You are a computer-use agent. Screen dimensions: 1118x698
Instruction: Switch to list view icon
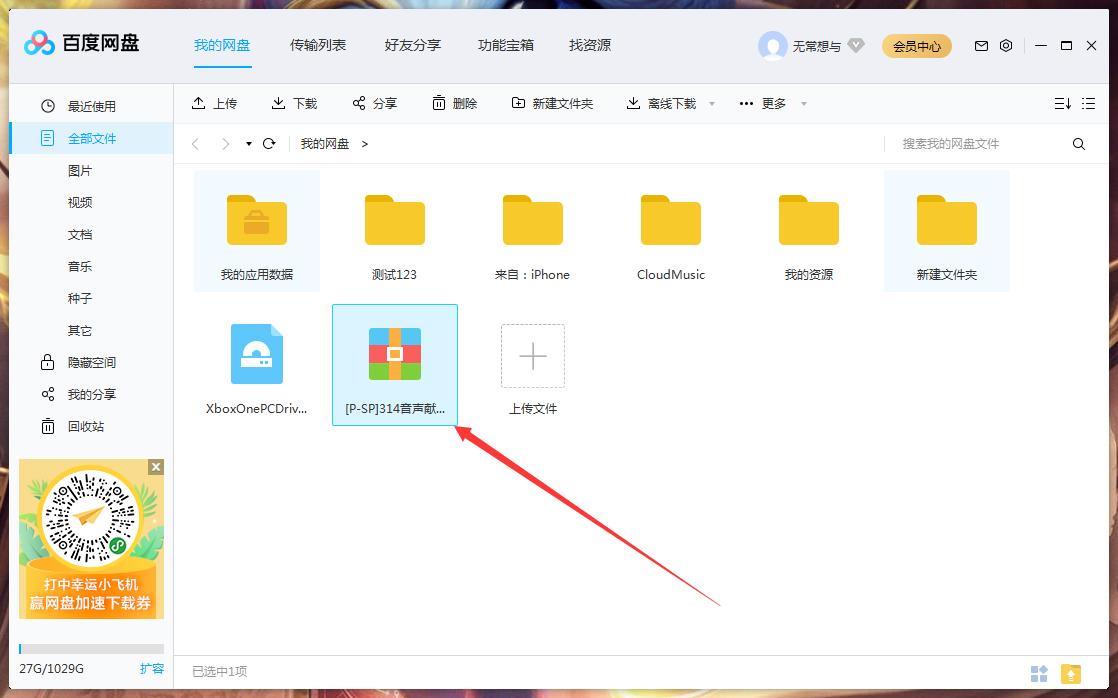pos(1088,103)
